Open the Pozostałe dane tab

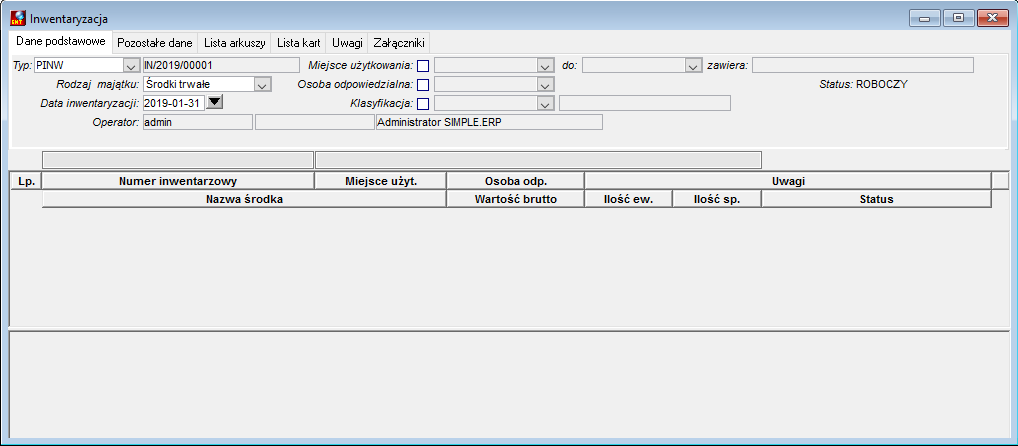coord(155,43)
